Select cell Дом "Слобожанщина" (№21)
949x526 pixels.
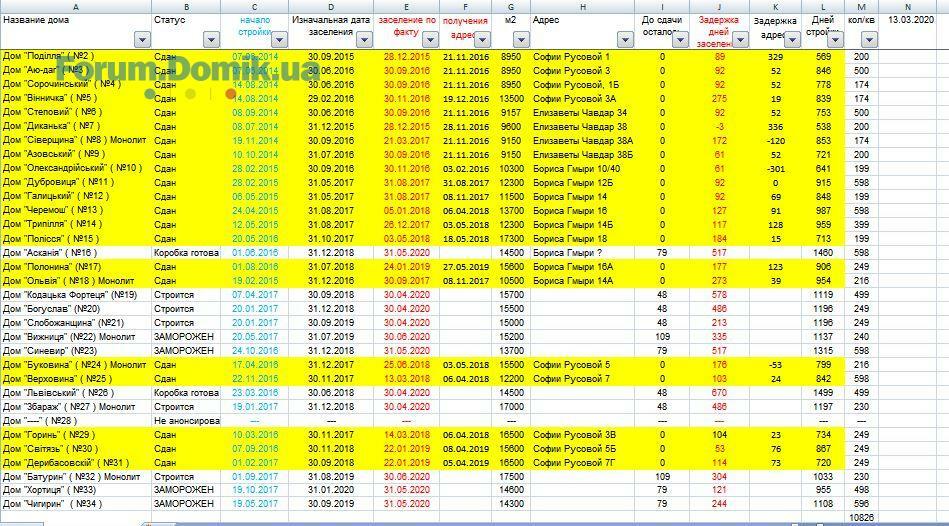pos(76,323)
